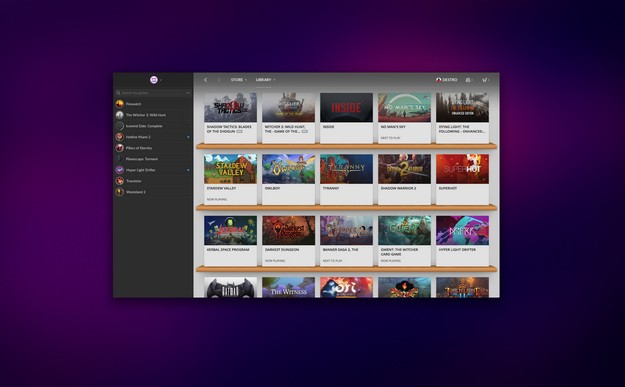Click the DESTRO profile avatar
Image resolution: width=625 pixels, height=387 pixels.
tap(438, 80)
